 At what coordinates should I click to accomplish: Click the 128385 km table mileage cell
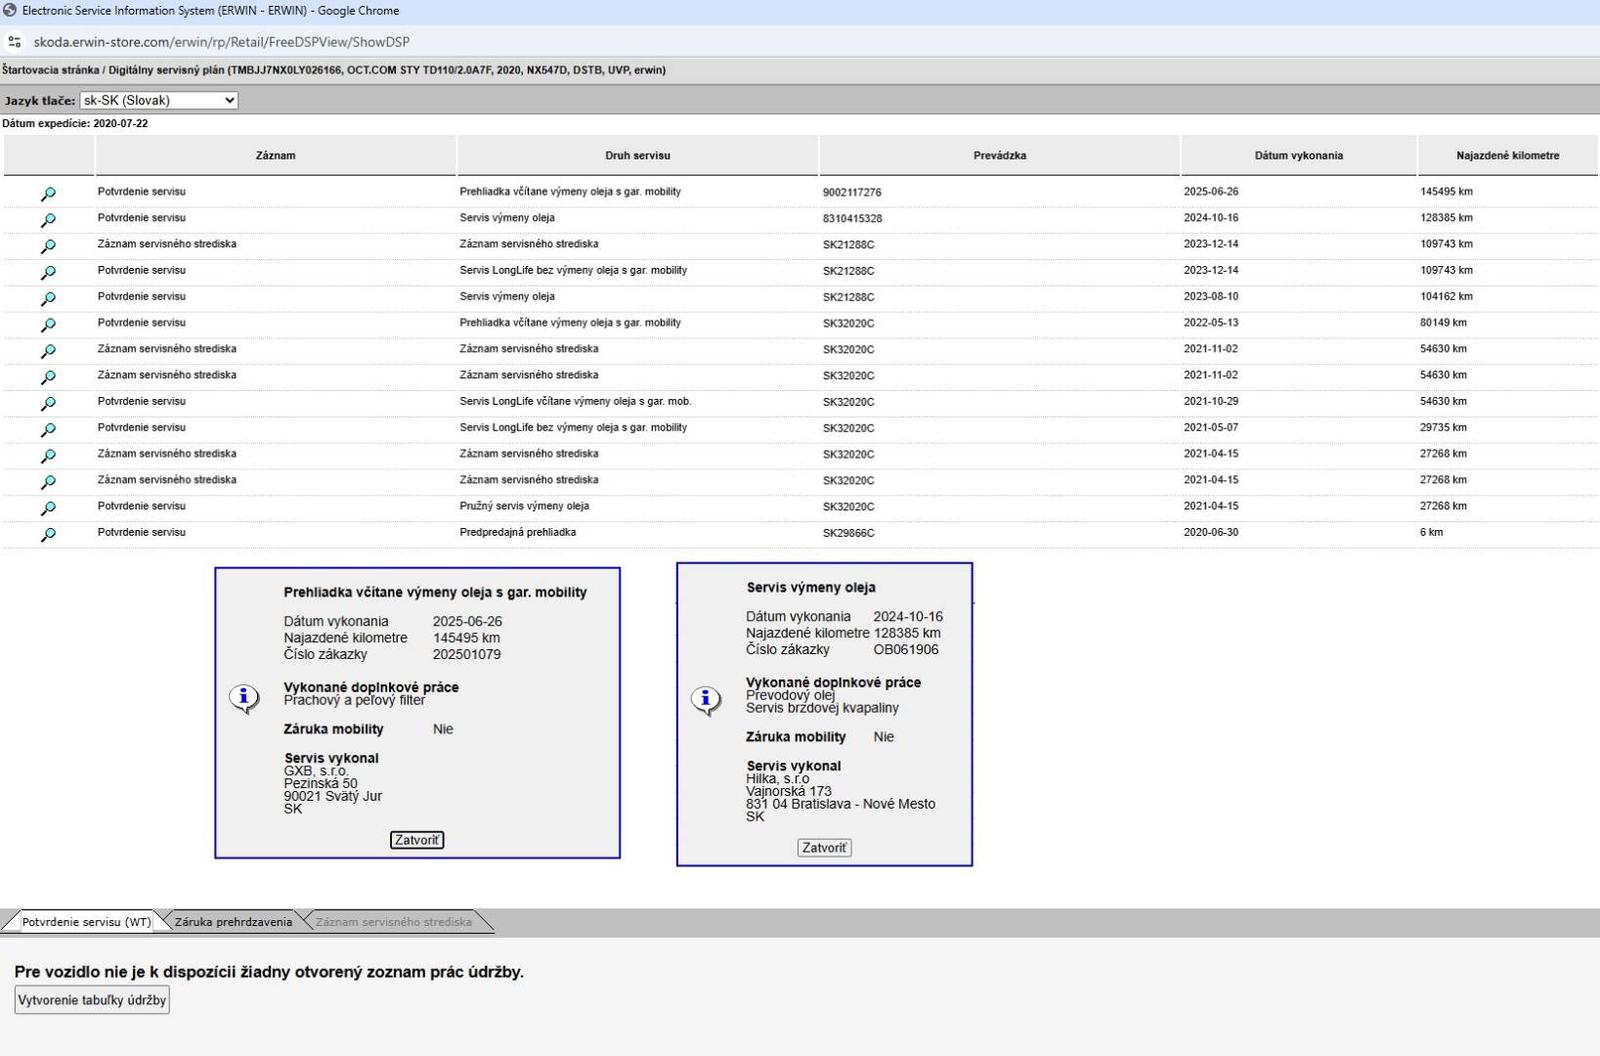point(1446,217)
